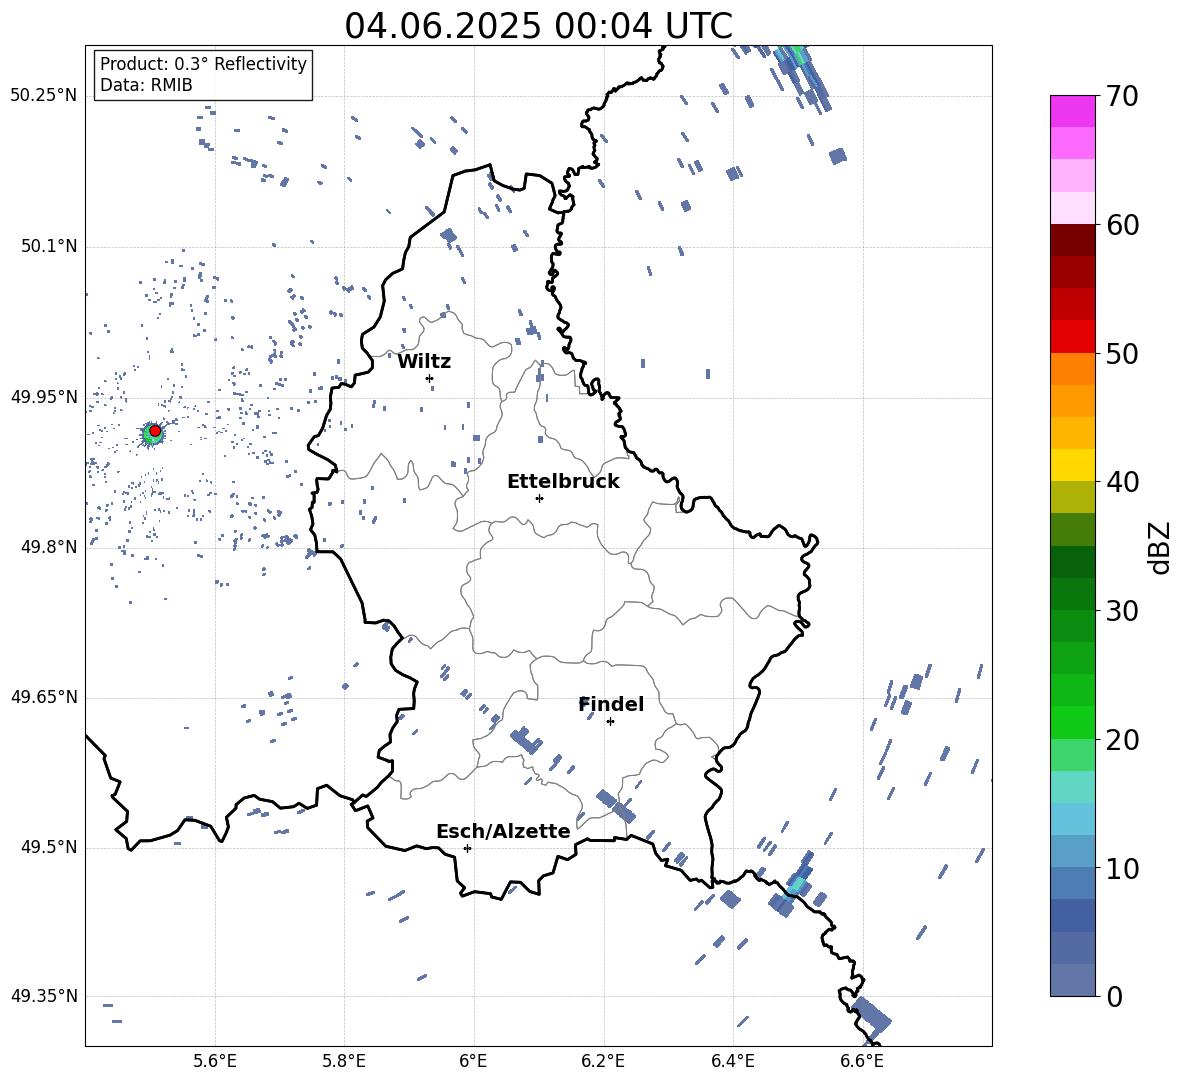This screenshot has width=1184, height=1081.
Task: Click the 6.4°E longitude tick label
Action: pyautogui.click(x=732, y=1061)
